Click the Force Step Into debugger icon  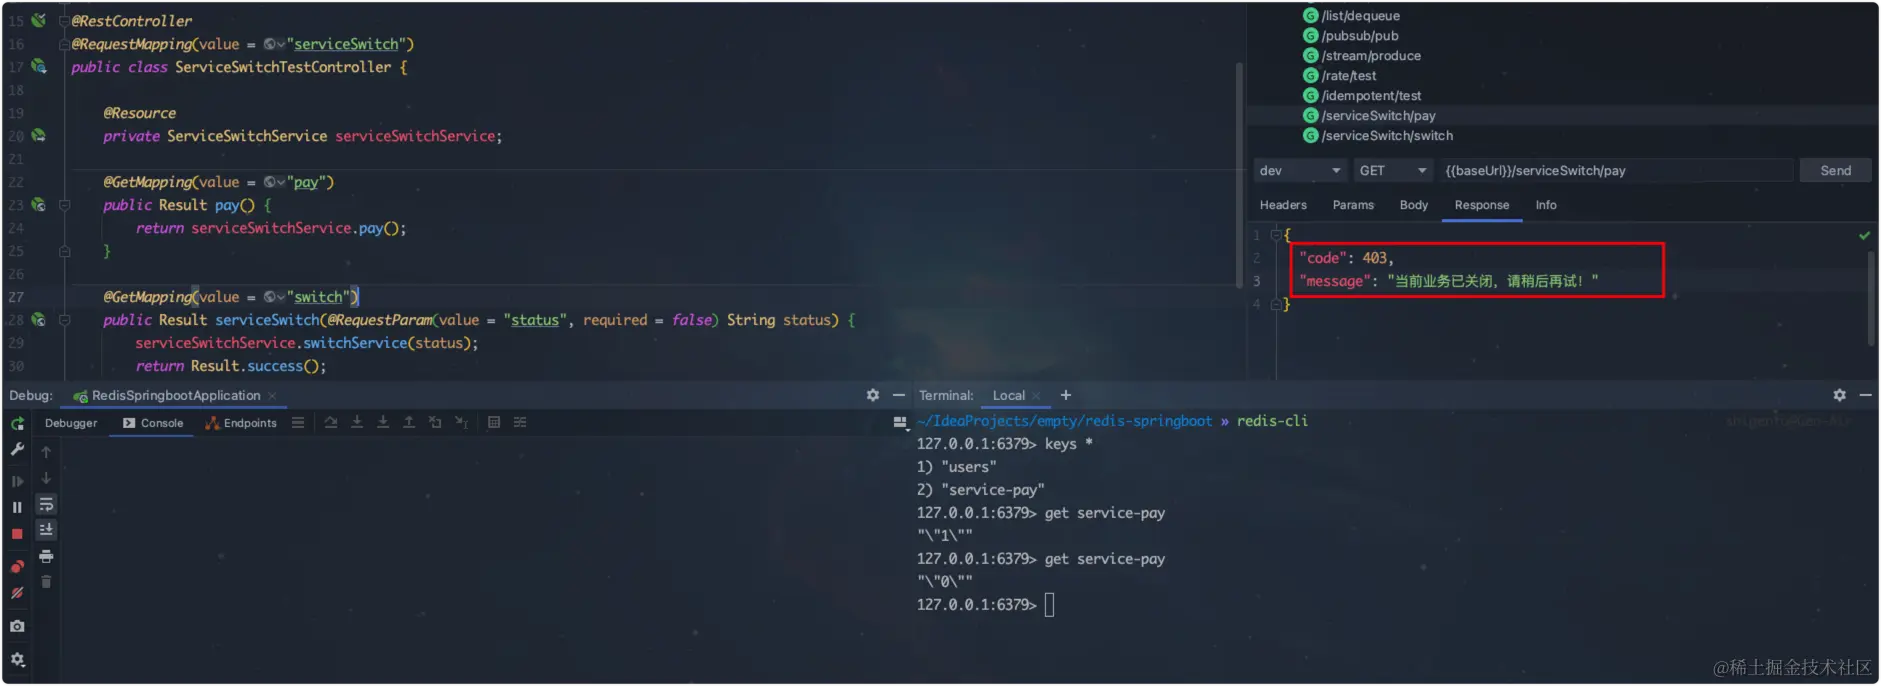[x=383, y=422]
